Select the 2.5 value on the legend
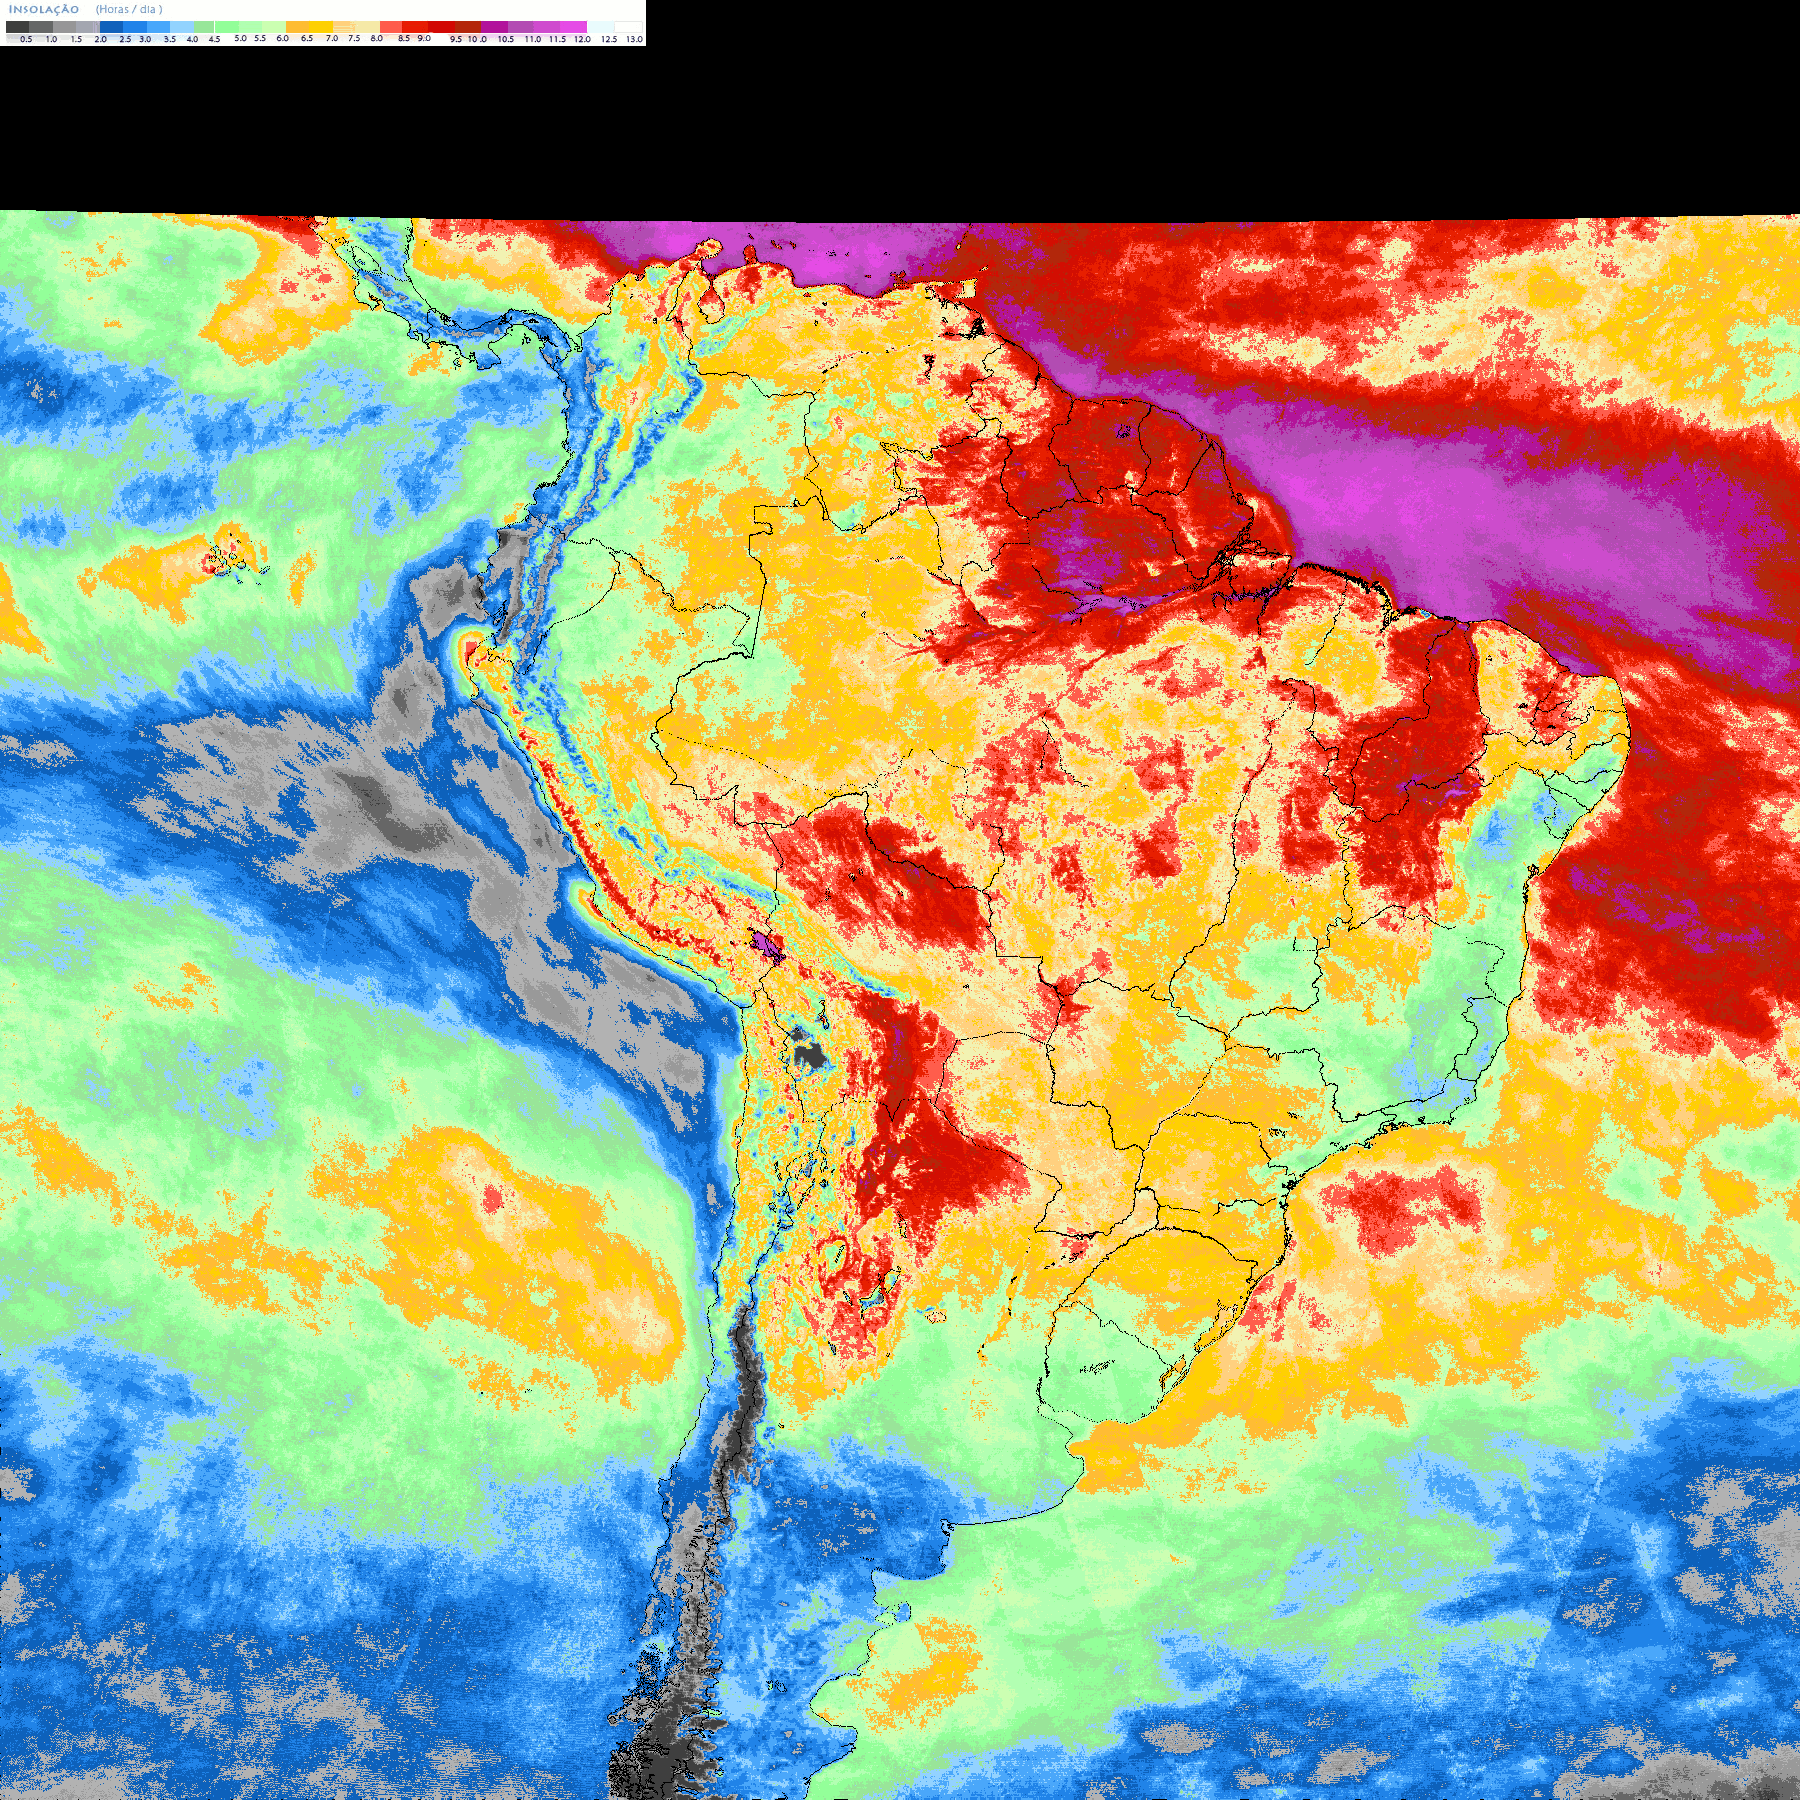 (x=125, y=39)
